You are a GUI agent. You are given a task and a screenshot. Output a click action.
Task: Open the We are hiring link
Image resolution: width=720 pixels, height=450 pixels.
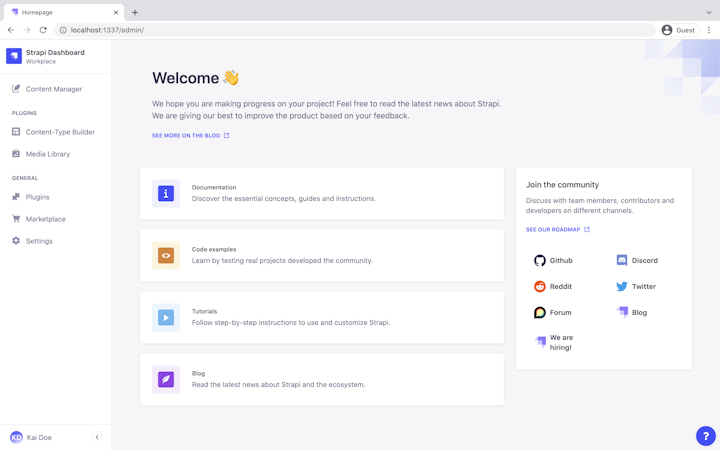point(554,343)
